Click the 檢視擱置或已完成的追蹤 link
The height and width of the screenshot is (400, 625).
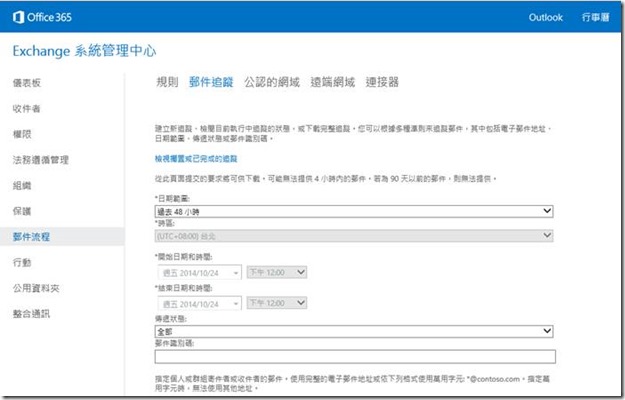[197, 160]
